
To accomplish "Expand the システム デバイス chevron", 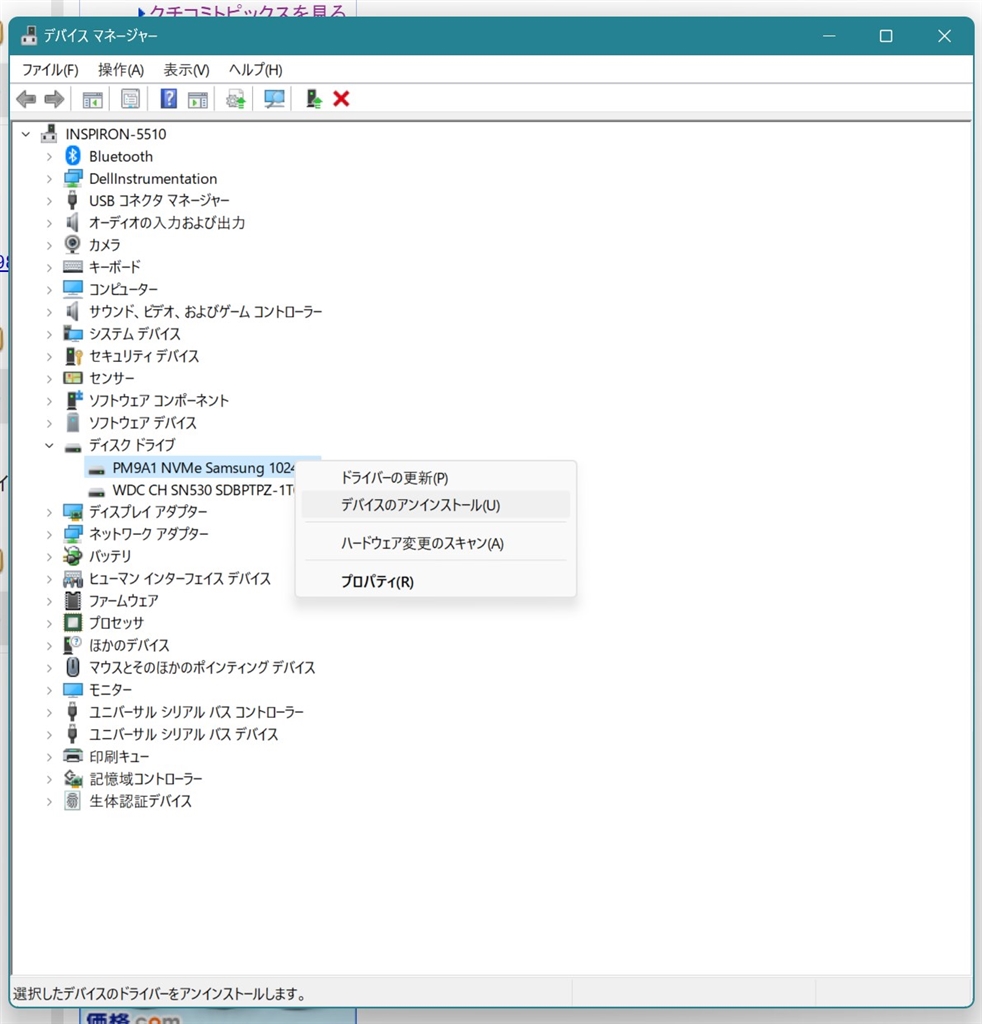I will click(49, 334).
